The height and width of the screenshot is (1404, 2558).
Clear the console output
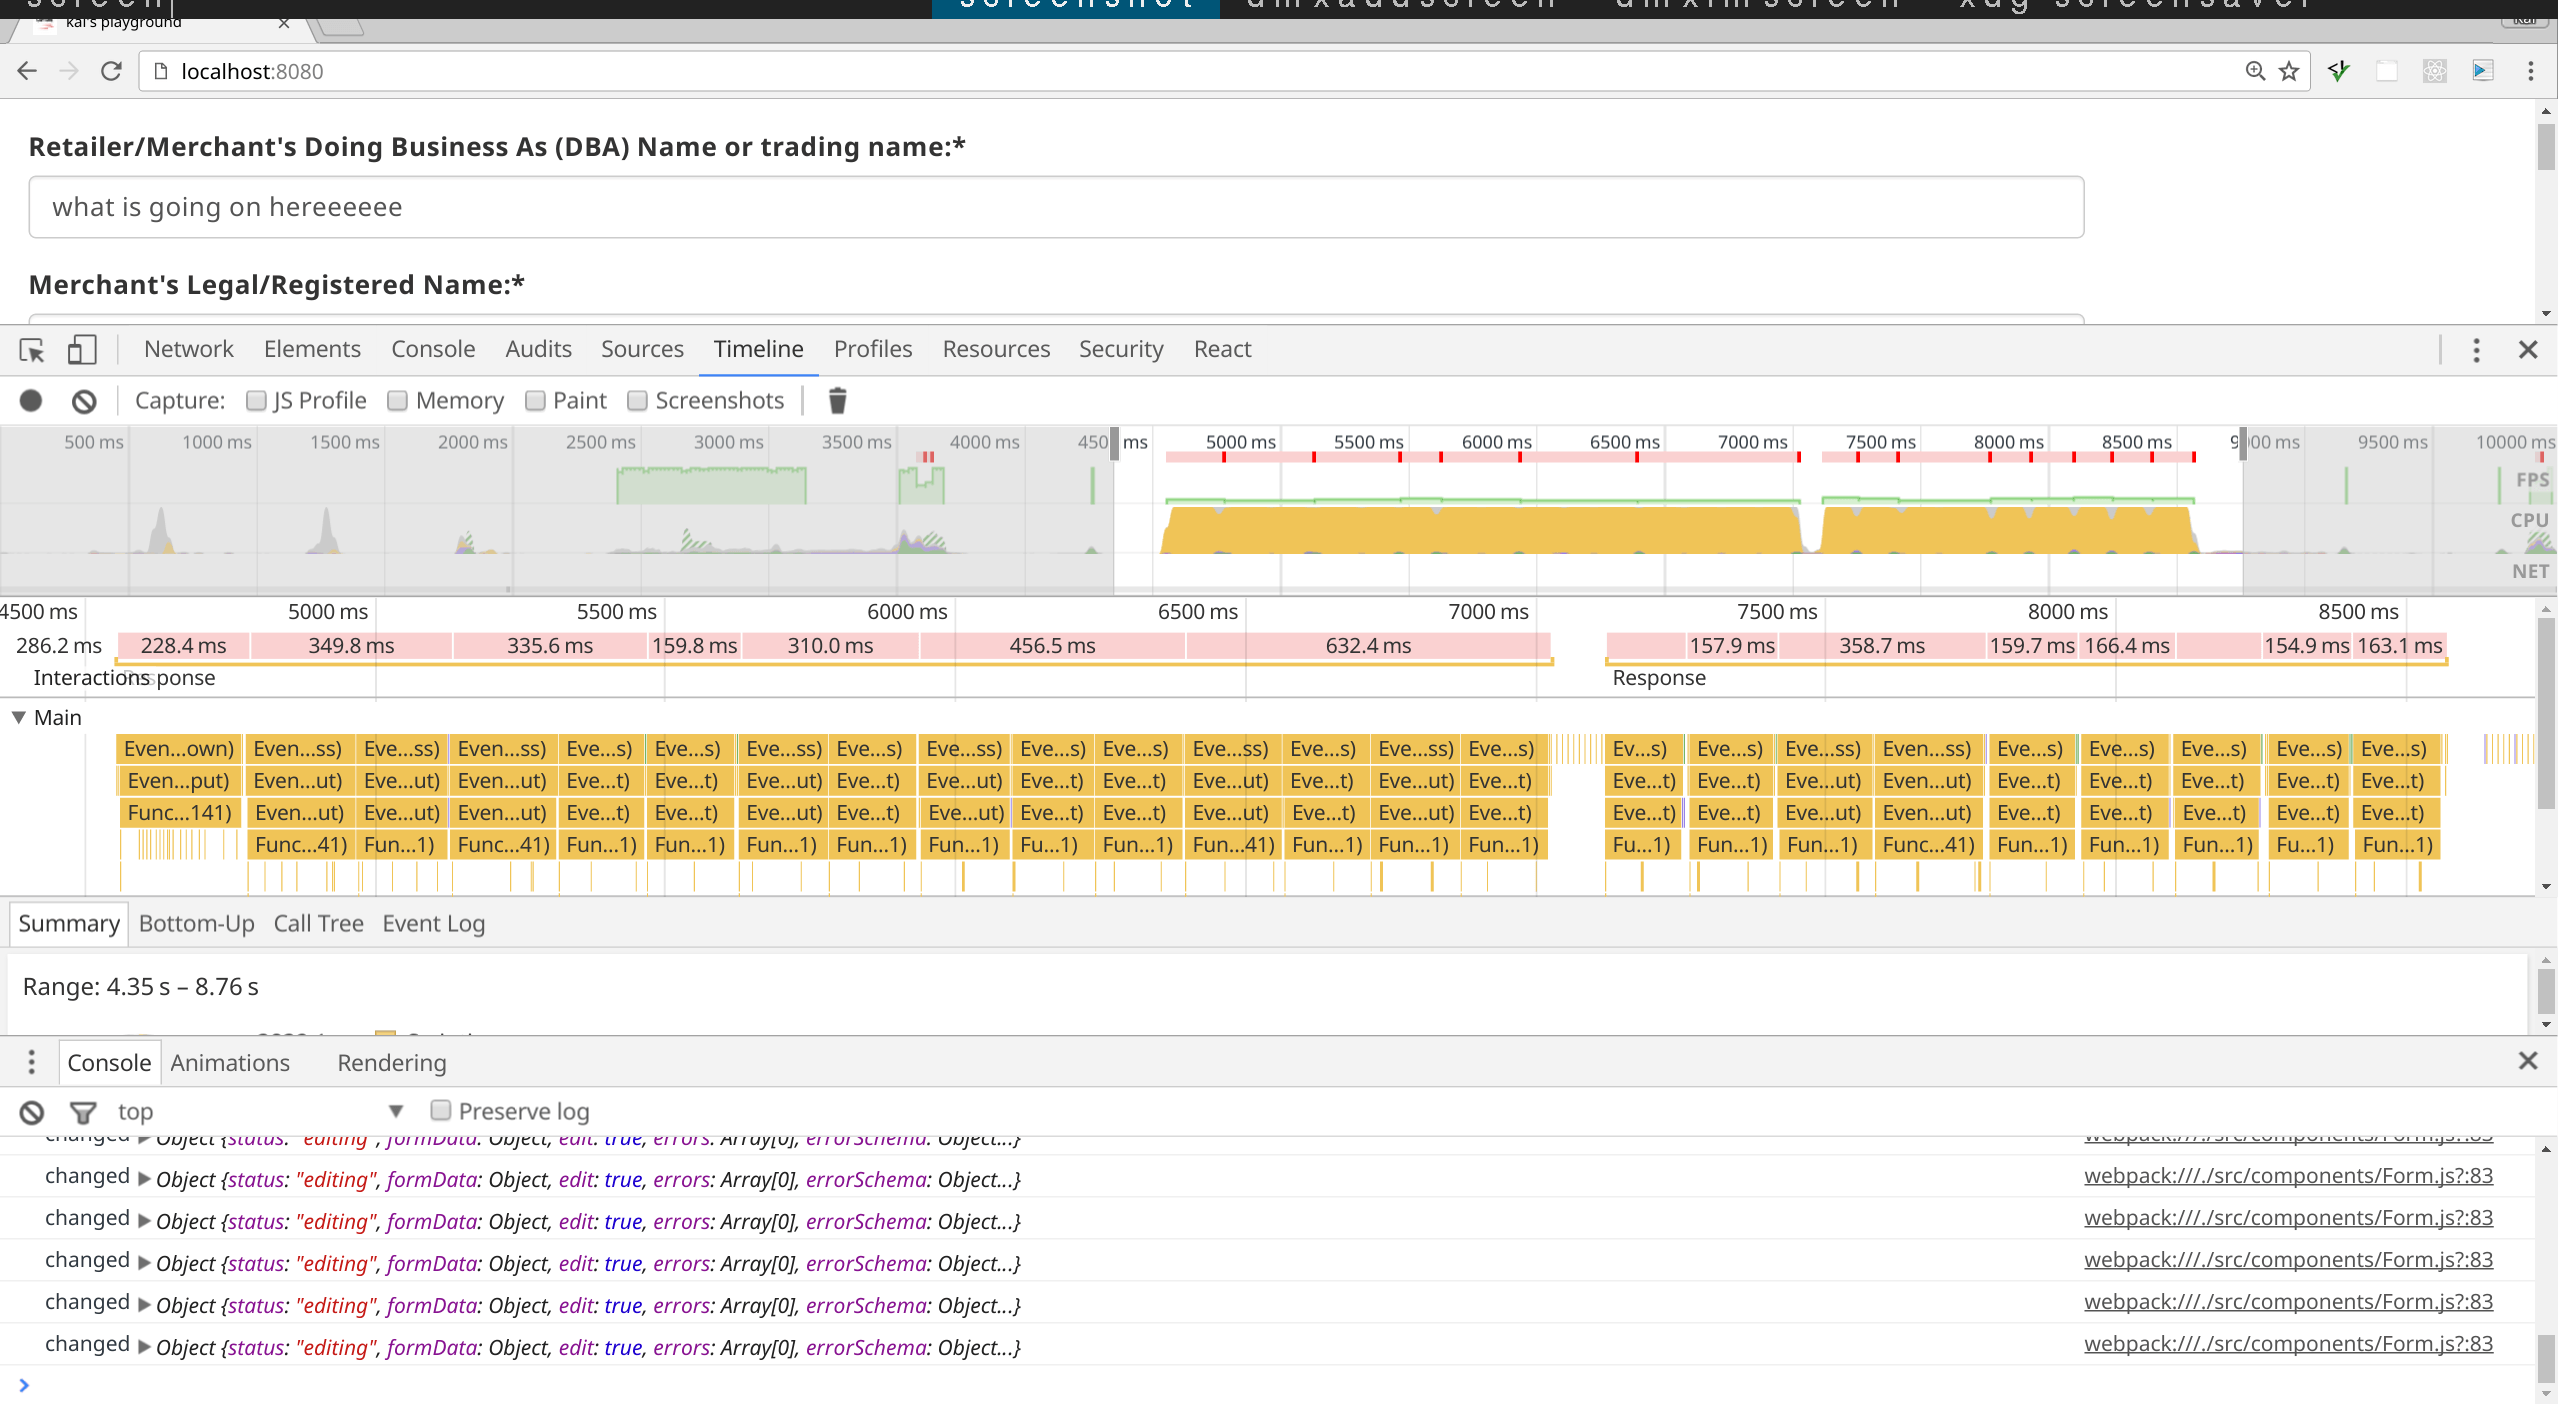(x=31, y=1111)
